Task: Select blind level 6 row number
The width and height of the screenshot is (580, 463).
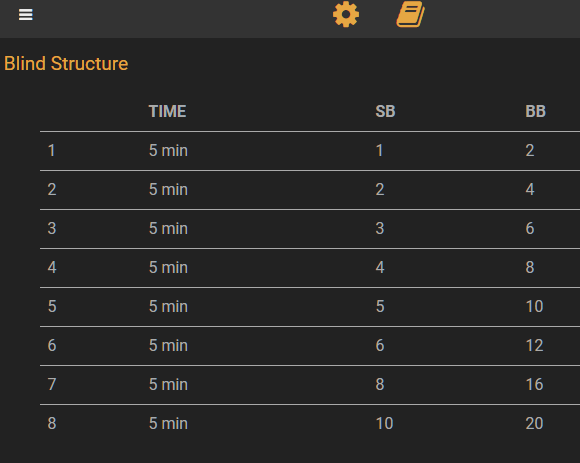Action: pyautogui.click(x=52, y=345)
